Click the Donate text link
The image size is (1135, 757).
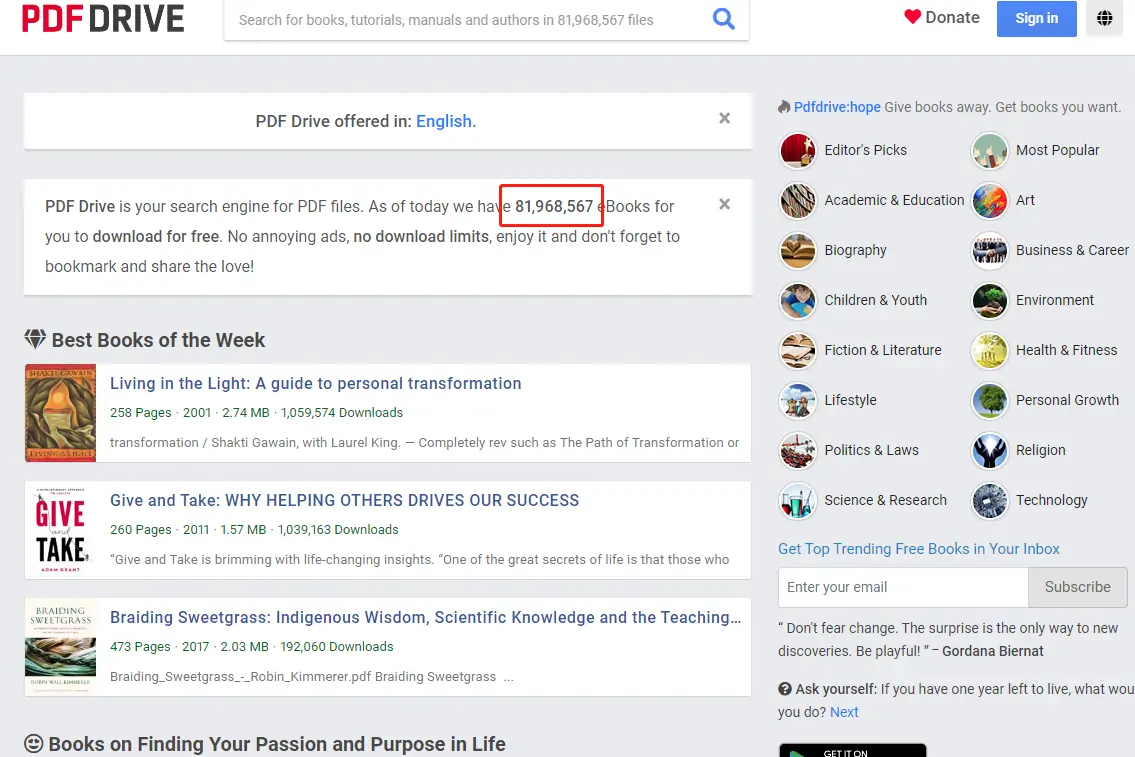pyautogui.click(x=953, y=17)
